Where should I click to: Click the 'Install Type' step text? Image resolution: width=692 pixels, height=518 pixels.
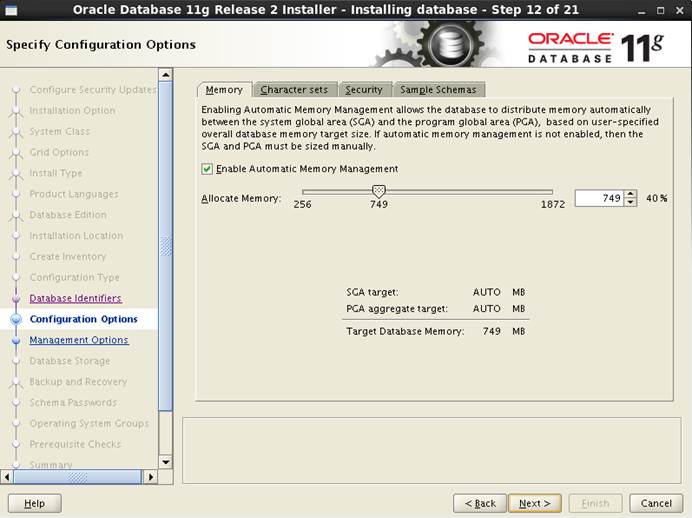[x=56, y=173]
